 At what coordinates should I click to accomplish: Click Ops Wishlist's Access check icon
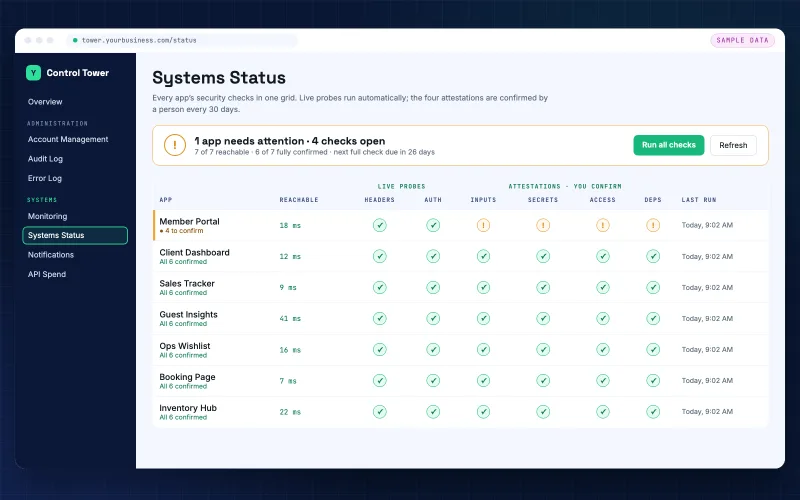tap(603, 349)
